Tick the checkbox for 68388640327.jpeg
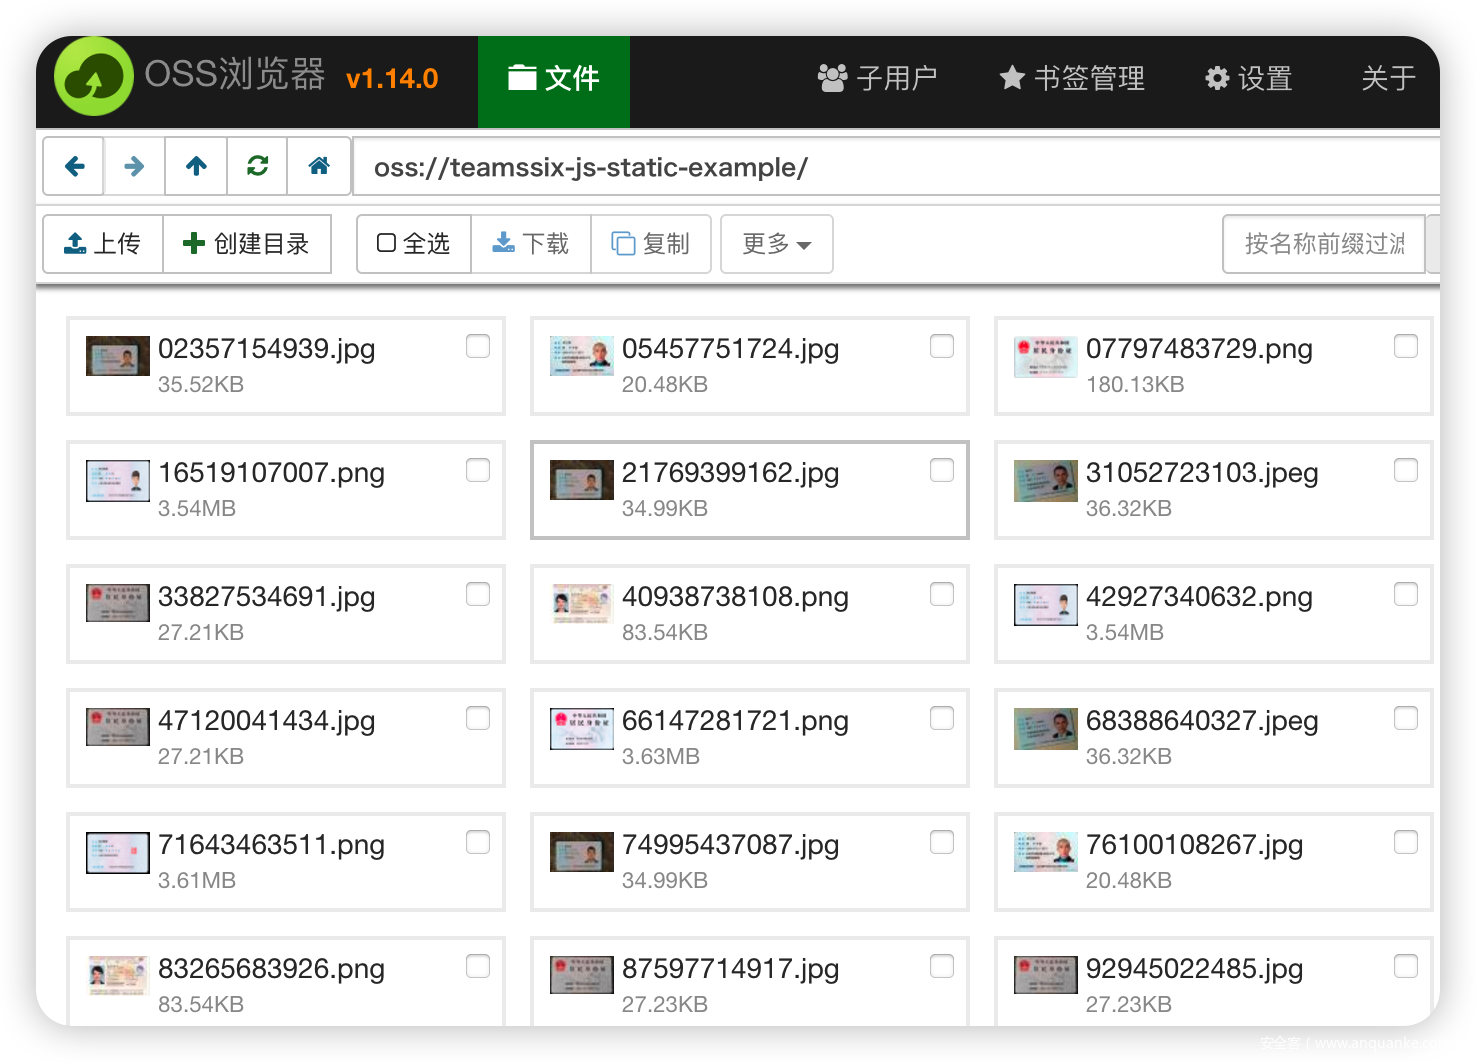This screenshot has height=1062, width=1476. pos(1406,718)
